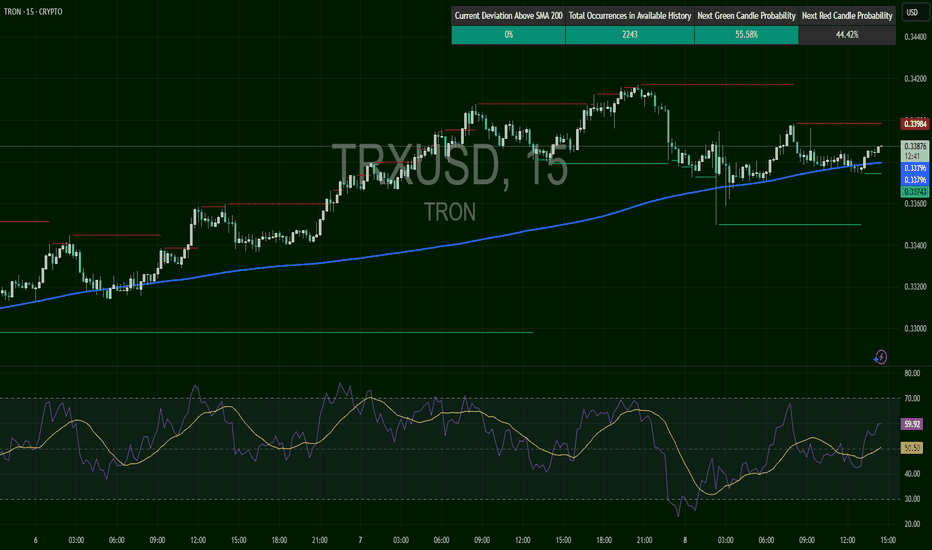Image resolution: width=932 pixels, height=550 pixels.
Task: Click the 0.33000 price axis label
Action: 915,328
